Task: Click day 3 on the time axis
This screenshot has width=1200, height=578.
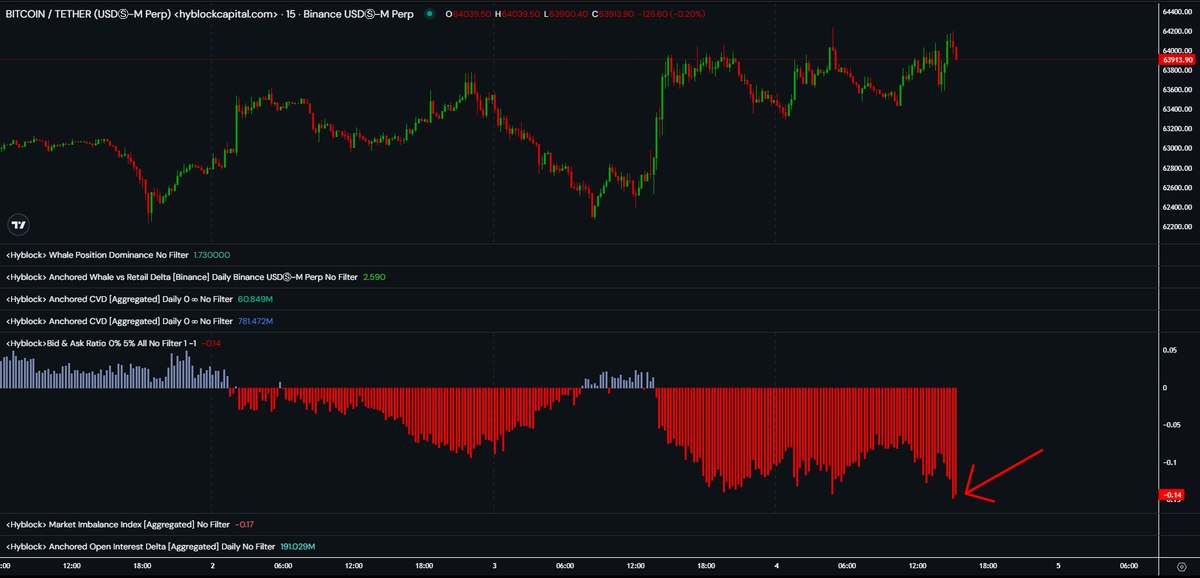Action: click(494, 567)
